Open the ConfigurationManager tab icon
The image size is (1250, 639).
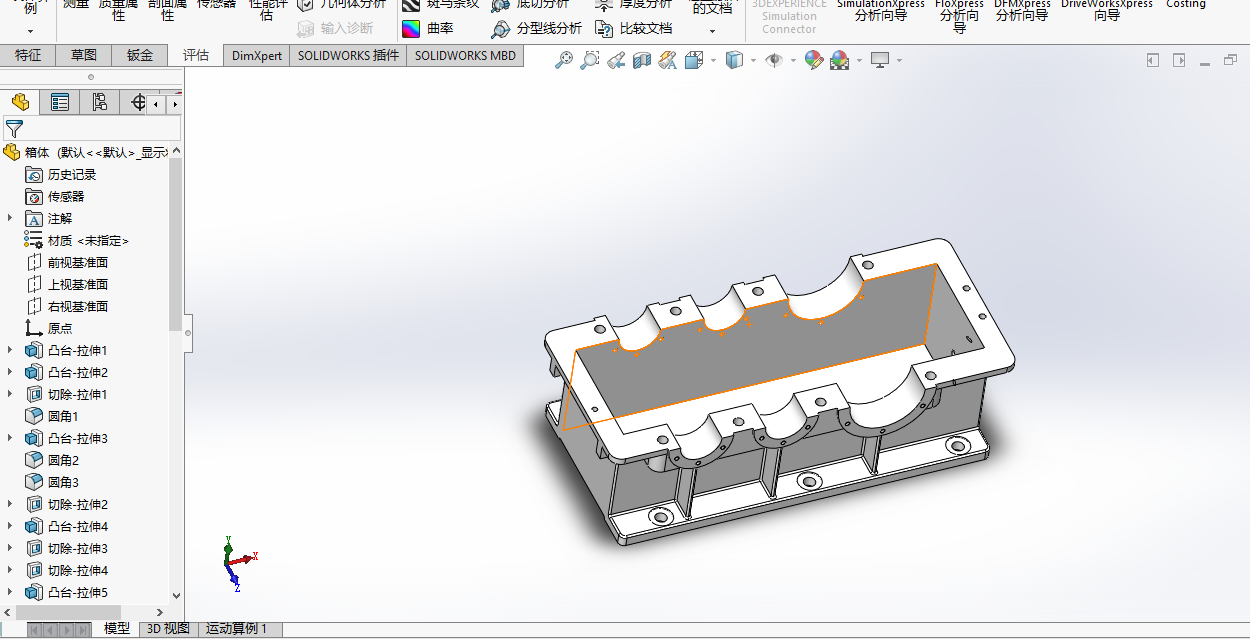click(99, 102)
